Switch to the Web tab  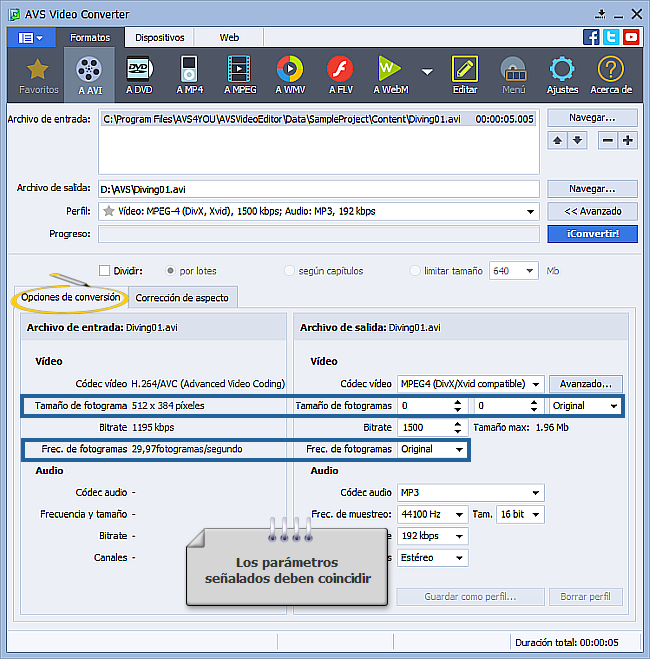229,37
